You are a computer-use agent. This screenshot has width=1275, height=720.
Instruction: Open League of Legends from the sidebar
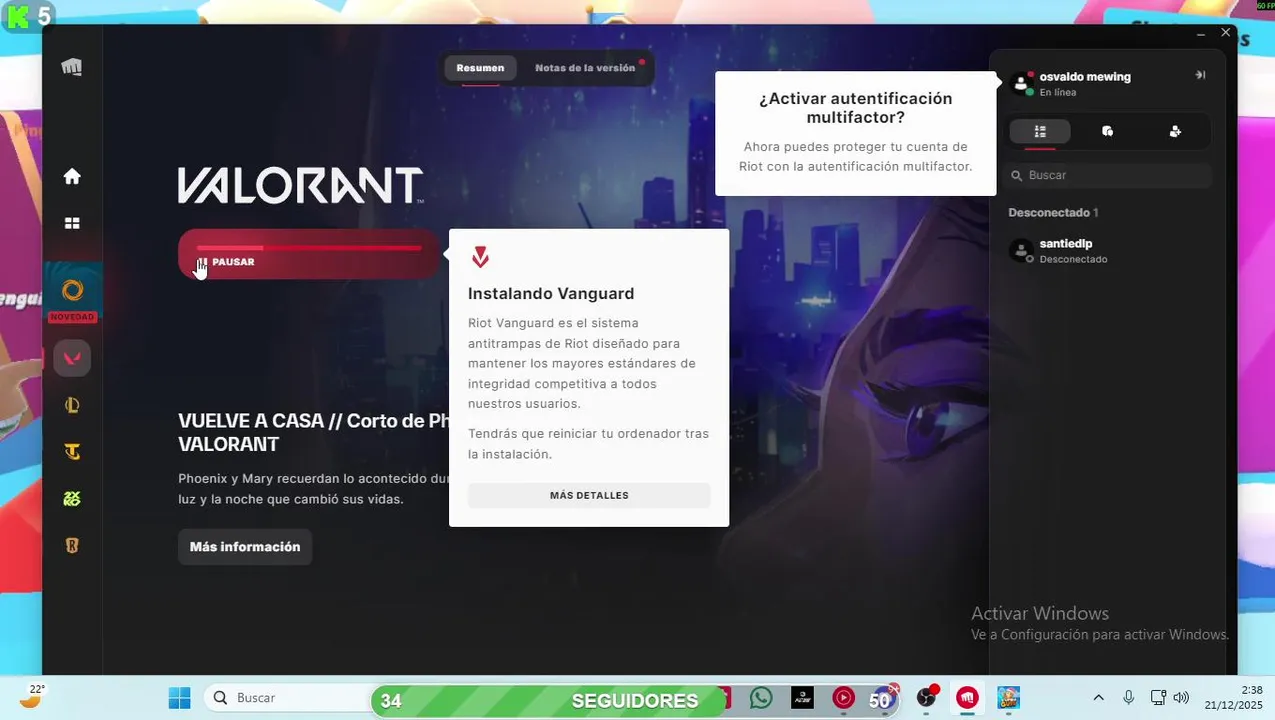[x=72, y=405]
